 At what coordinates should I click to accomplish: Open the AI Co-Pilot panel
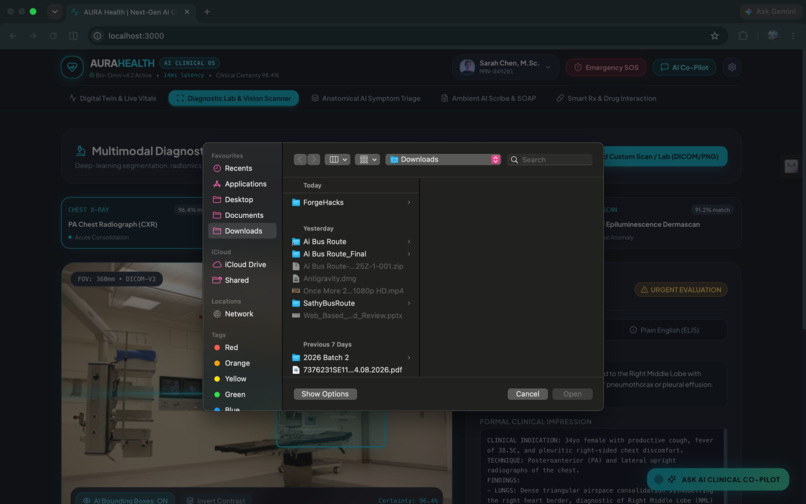684,67
